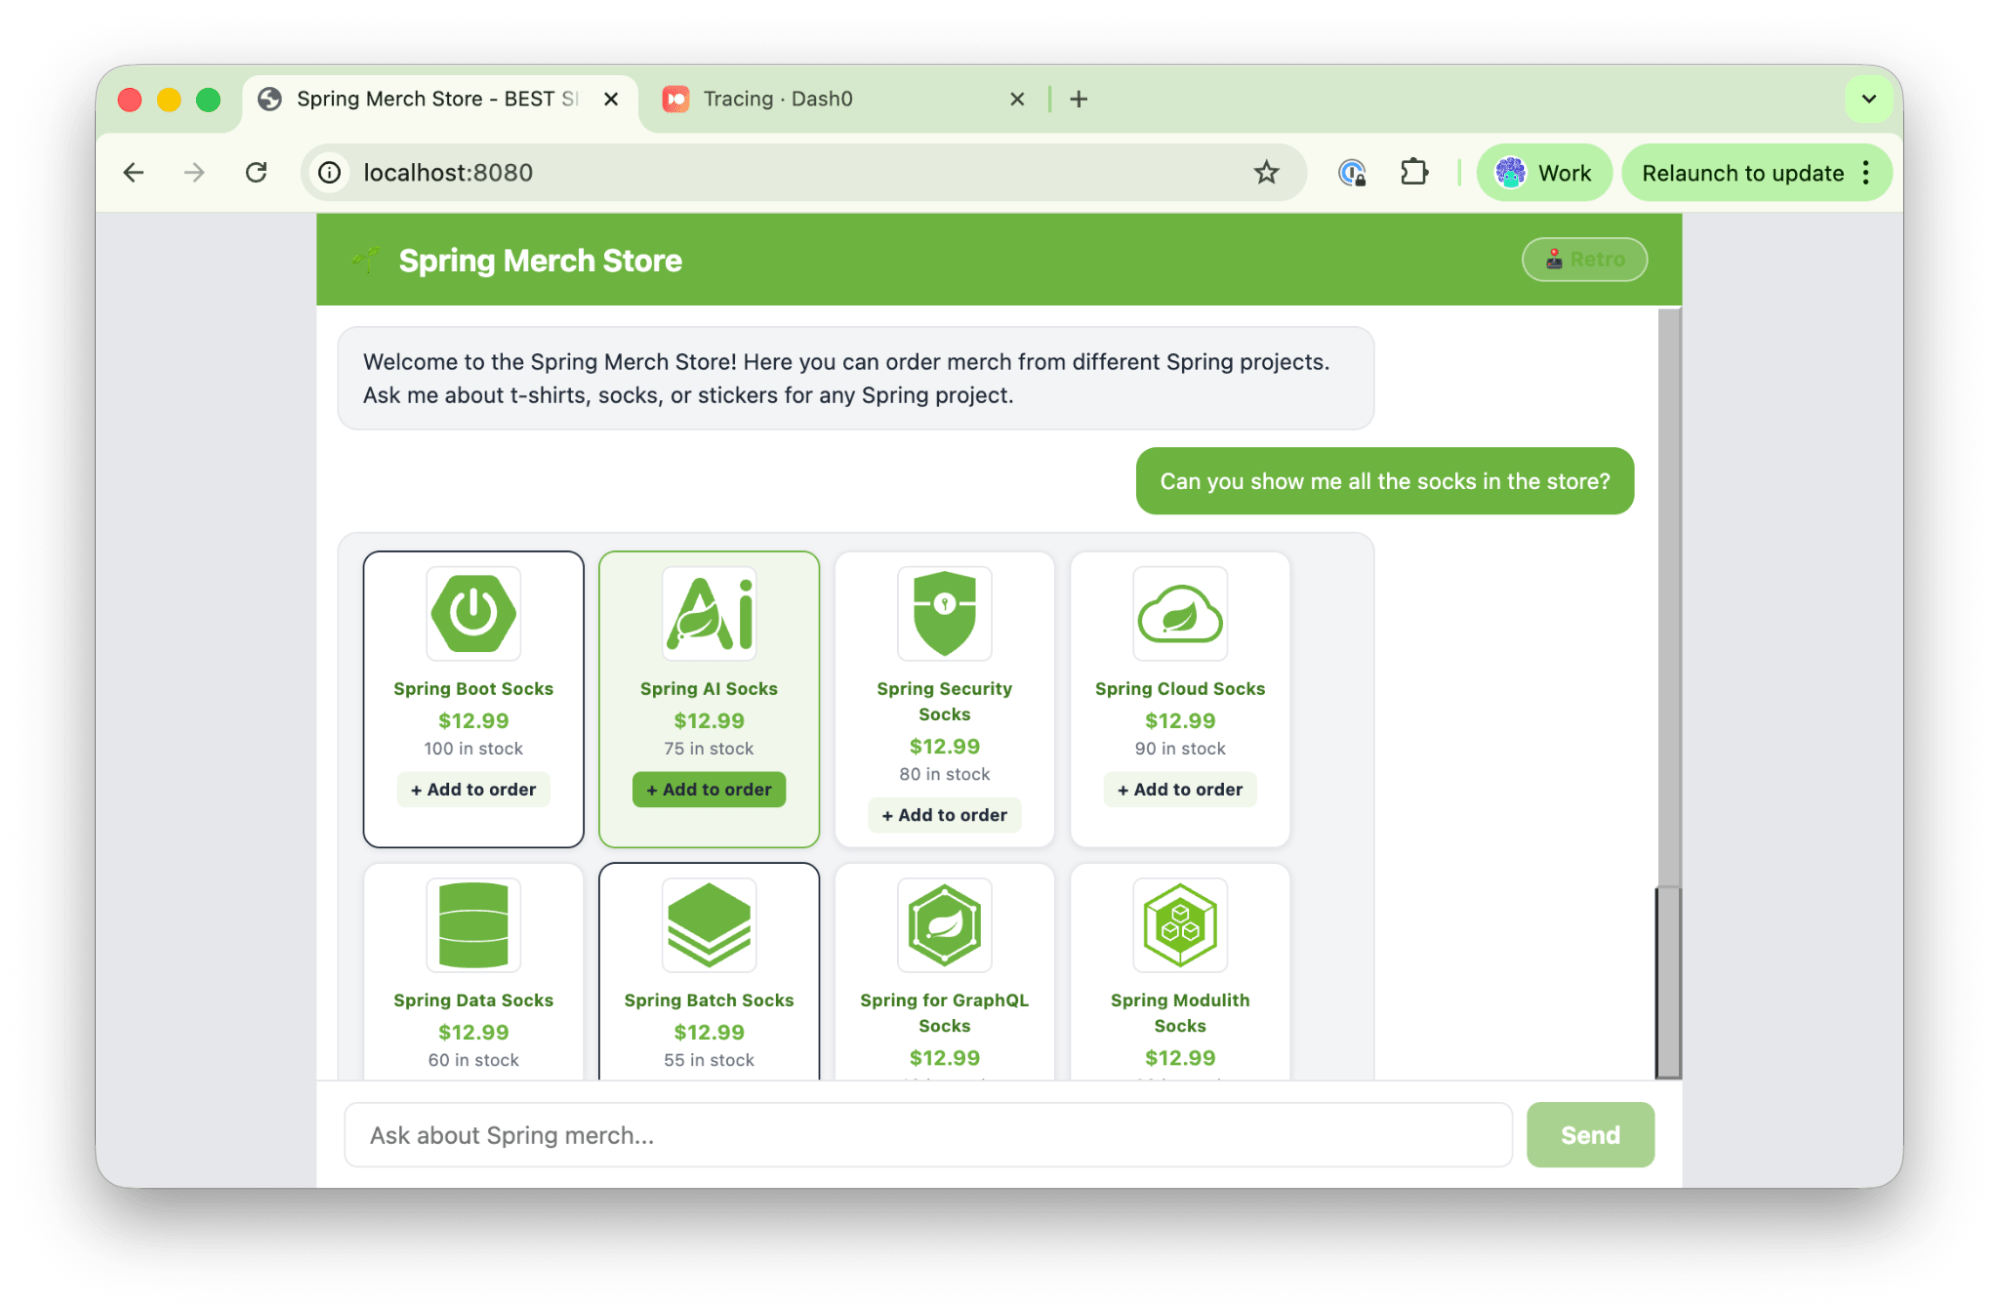Click the Spring for GraphQL Socks icon

944,925
